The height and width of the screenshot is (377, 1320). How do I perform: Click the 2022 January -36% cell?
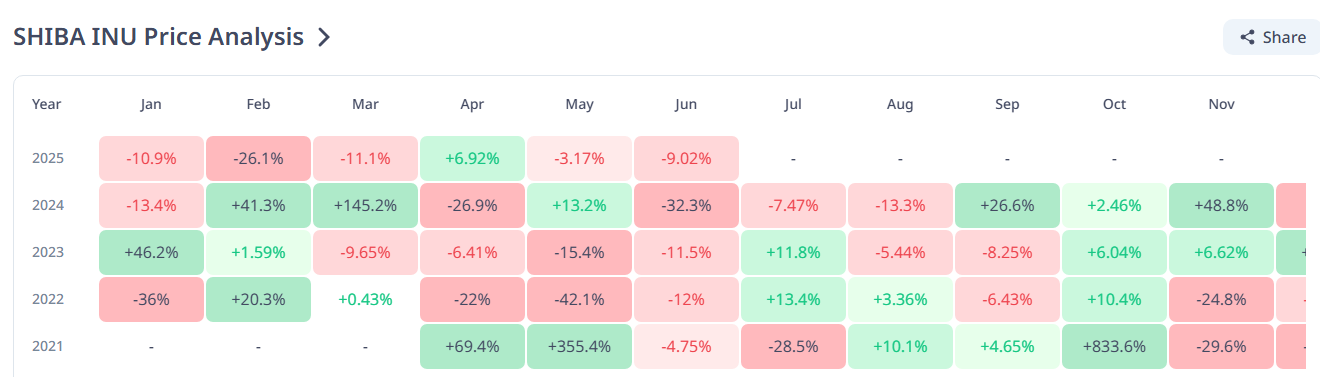click(152, 300)
